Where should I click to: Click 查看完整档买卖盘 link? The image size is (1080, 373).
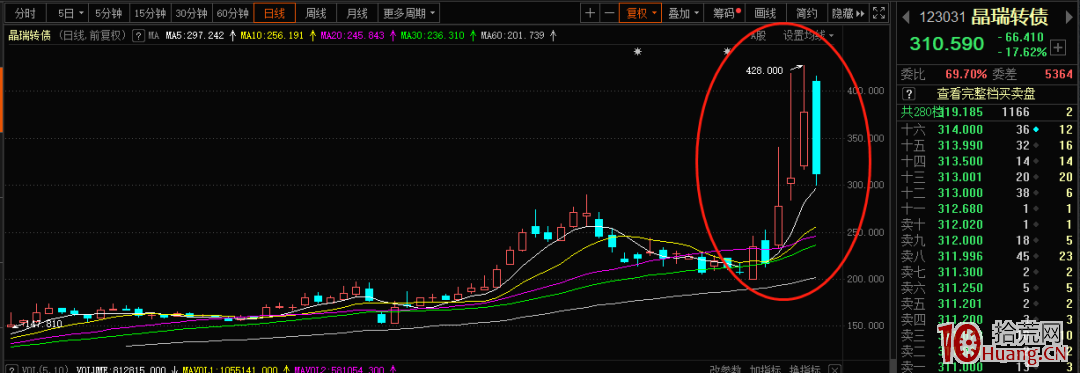[x=986, y=94]
